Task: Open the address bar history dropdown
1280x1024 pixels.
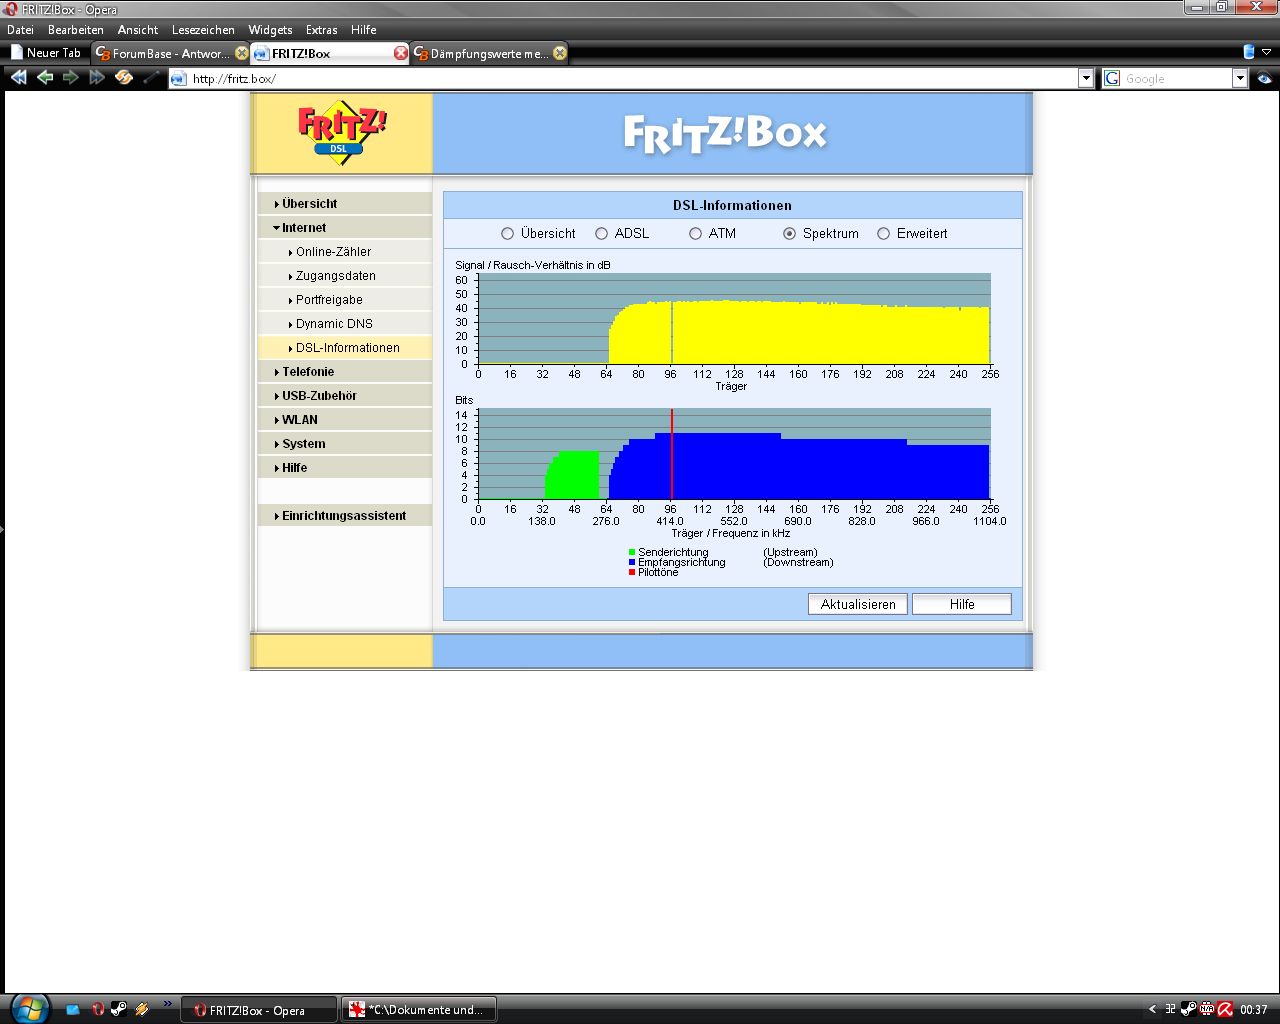Action: coord(1086,78)
